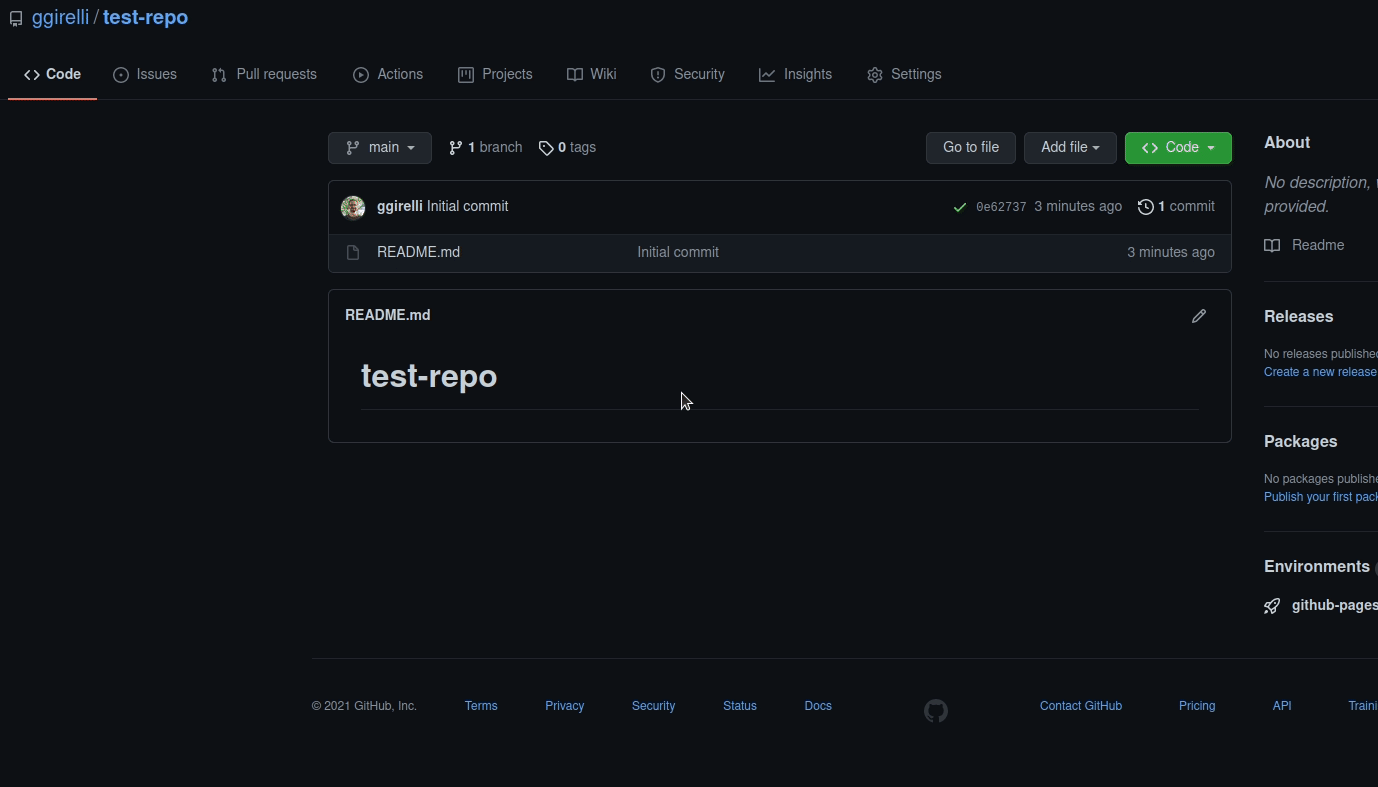Click the test-repo heading in README

429,376
